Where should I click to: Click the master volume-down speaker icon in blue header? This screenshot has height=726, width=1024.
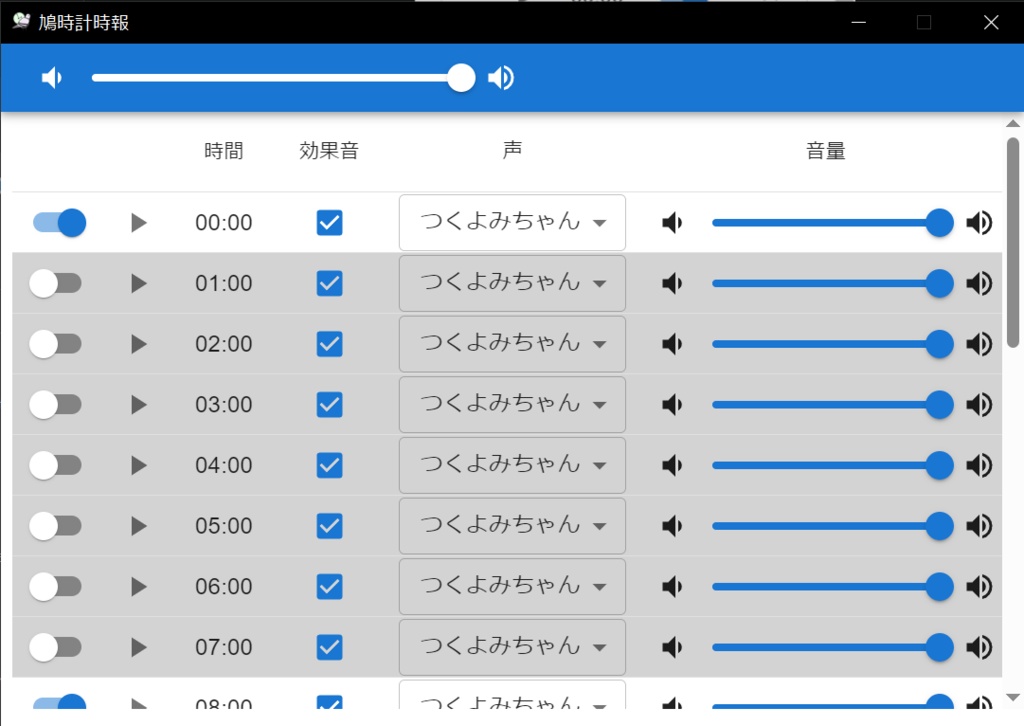point(52,78)
